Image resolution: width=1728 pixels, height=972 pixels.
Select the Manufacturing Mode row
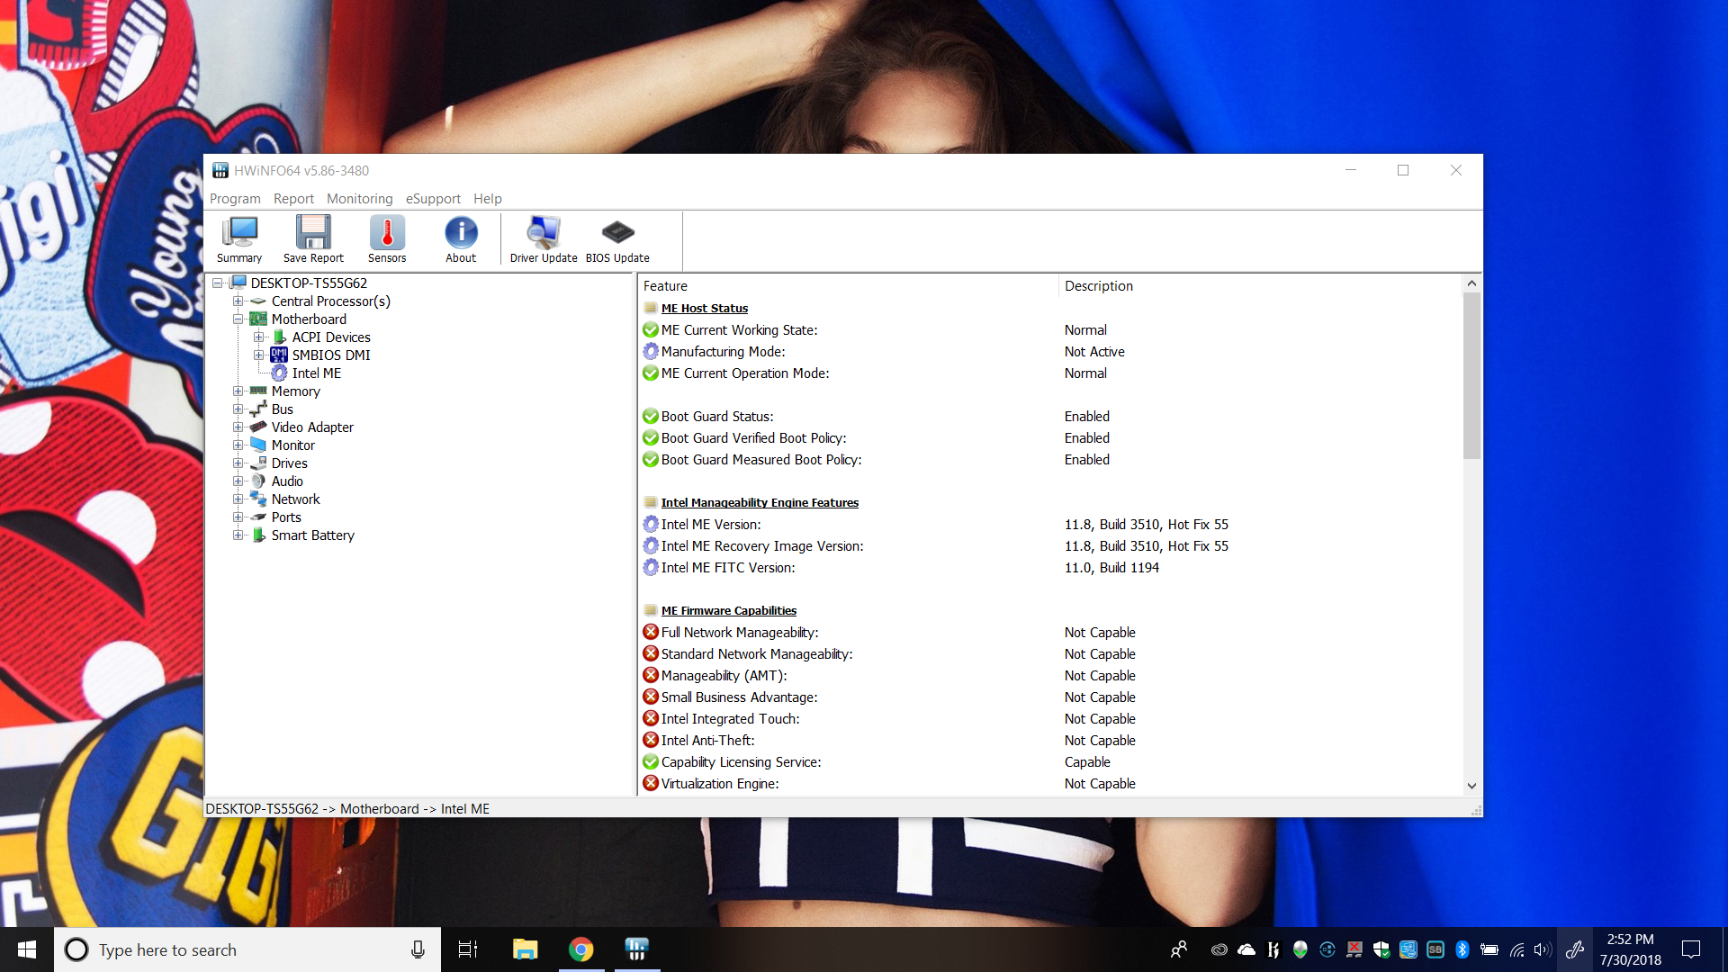point(1050,352)
